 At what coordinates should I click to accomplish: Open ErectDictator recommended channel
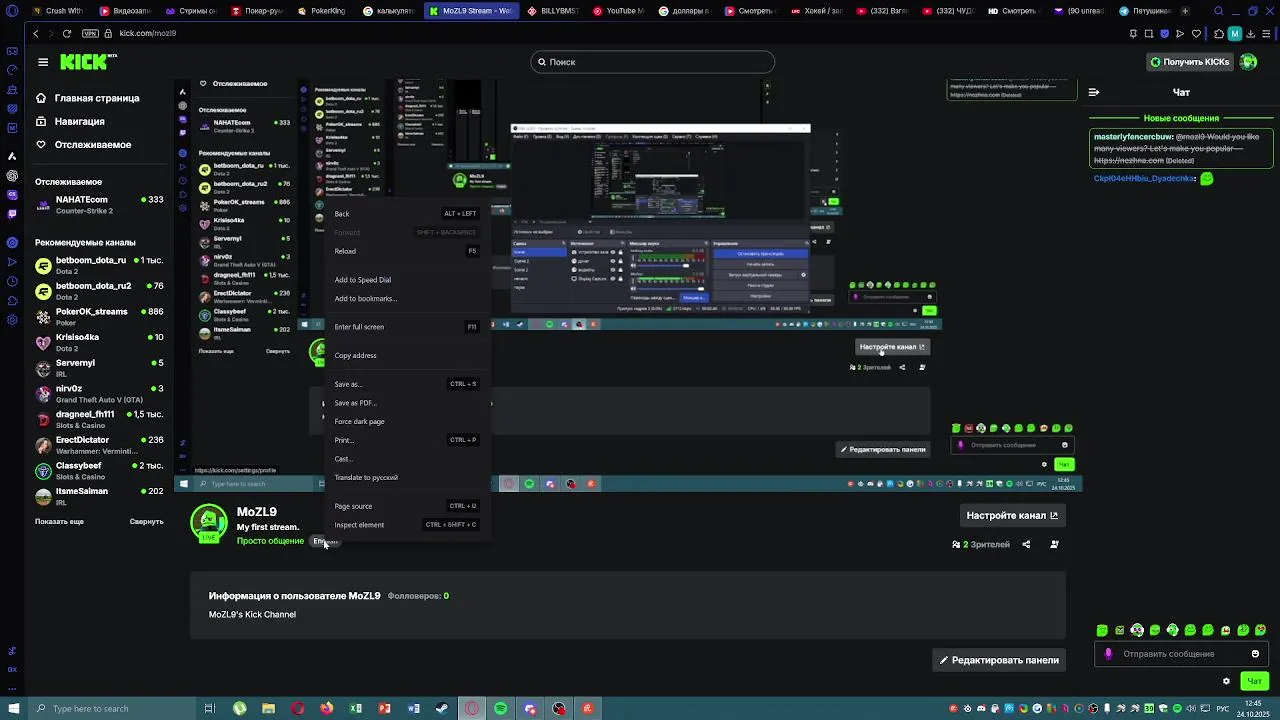tap(99, 445)
